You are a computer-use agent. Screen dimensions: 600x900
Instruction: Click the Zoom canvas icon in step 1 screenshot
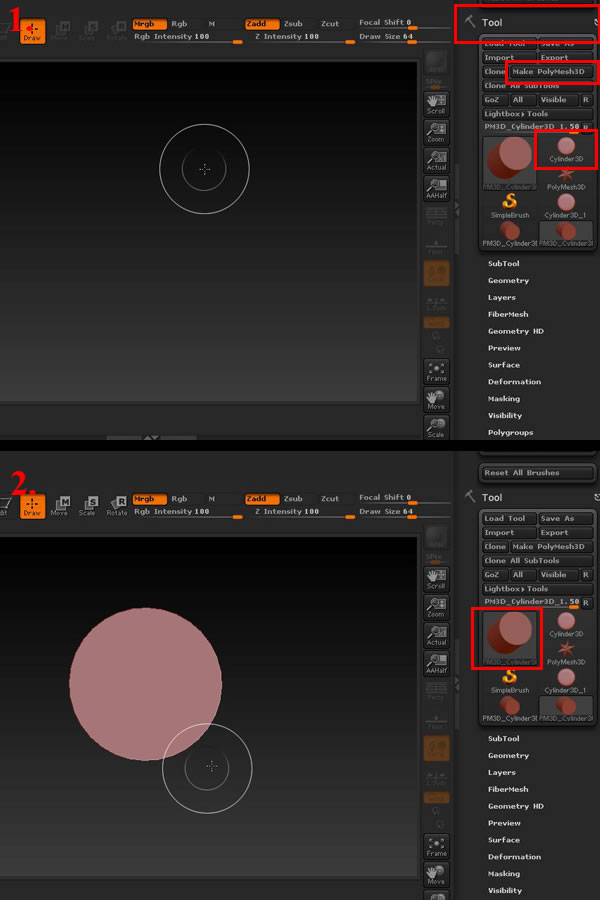436,133
